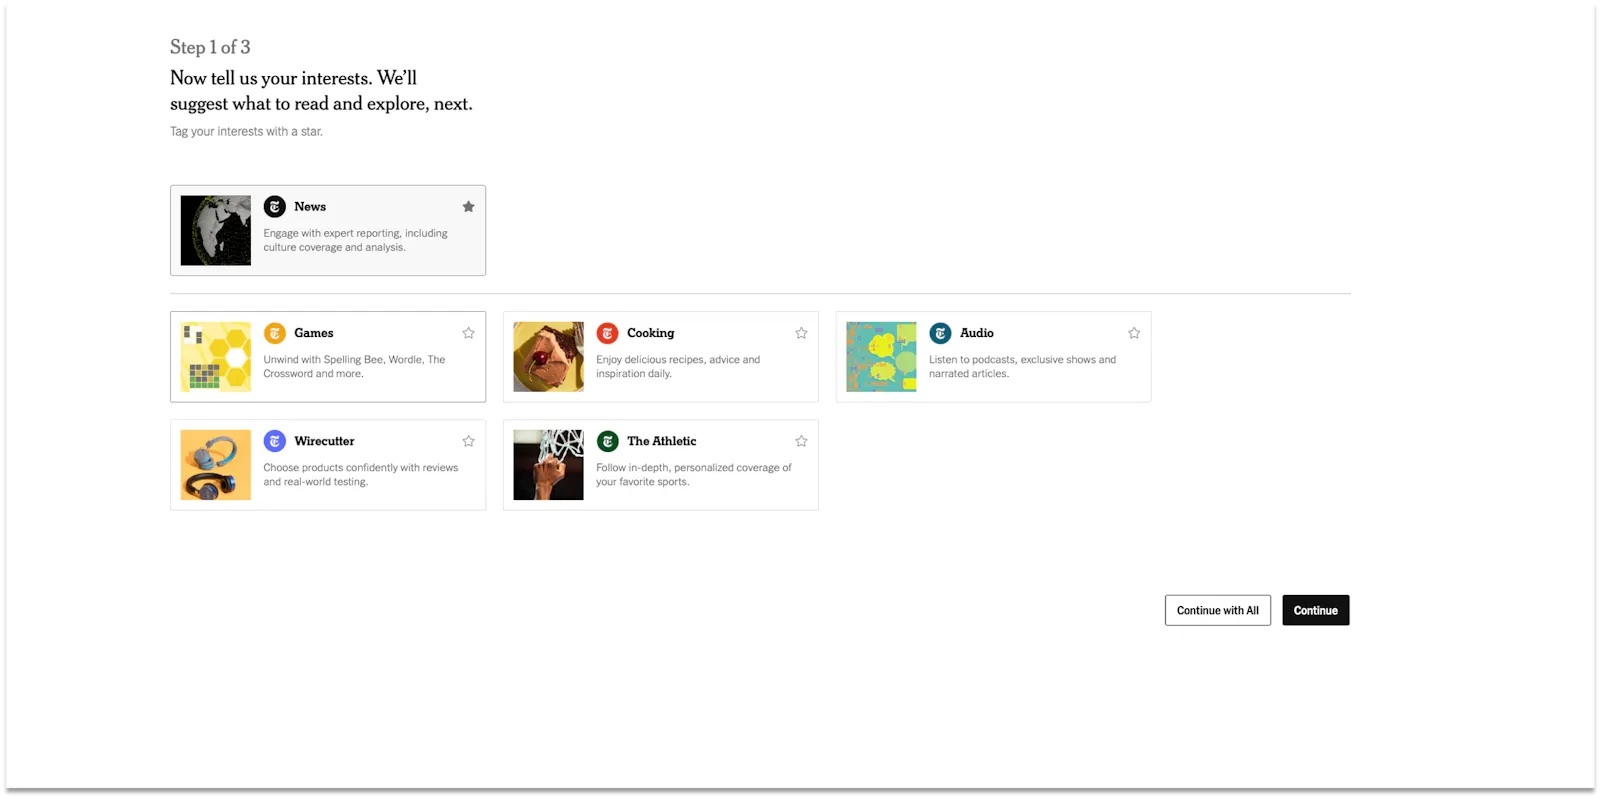Viewport: 1600px width, 798px height.
Task: Mark Wirecutter as an interest star
Action: coord(468,441)
